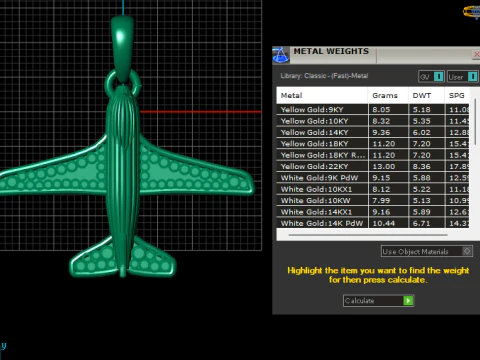Click the METAL WEIGHTS panel title
The image size is (480, 360).
331,51
